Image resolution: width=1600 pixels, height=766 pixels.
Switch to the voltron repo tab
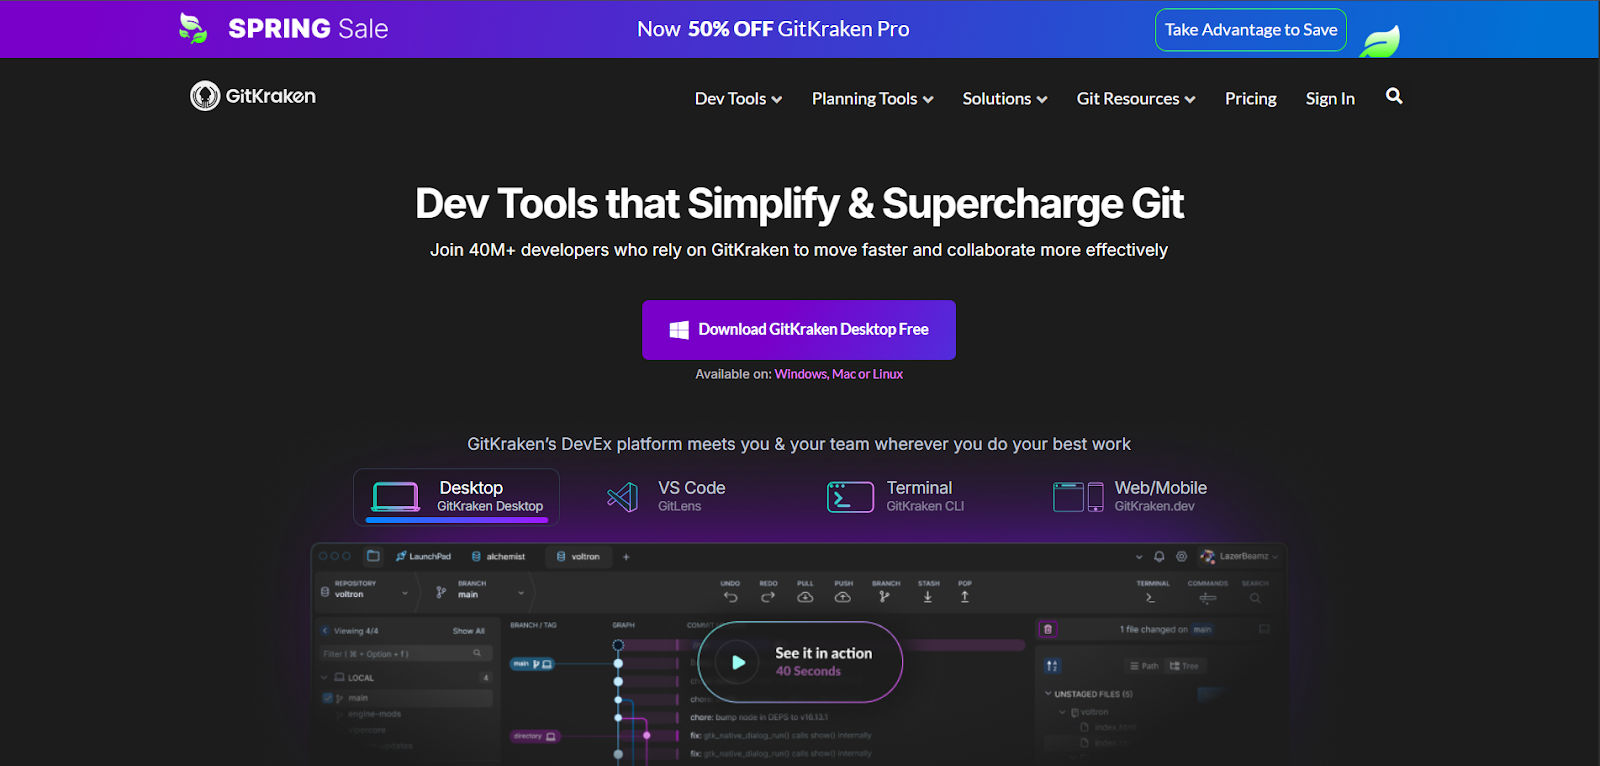[578, 556]
